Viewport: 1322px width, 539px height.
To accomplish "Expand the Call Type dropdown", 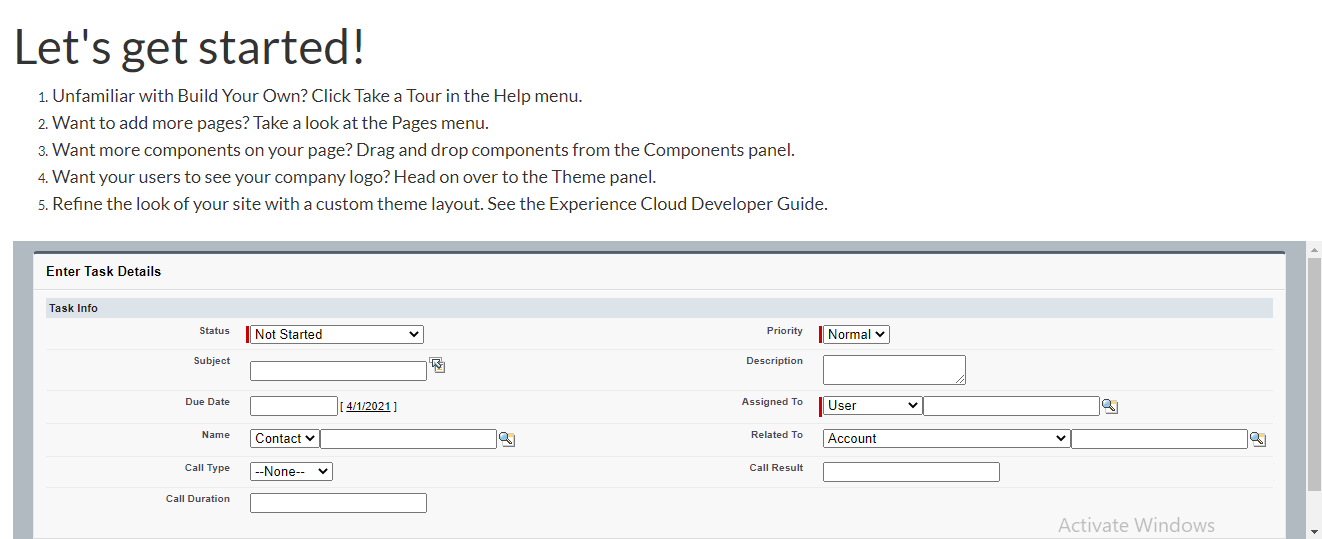I will 291,471.
